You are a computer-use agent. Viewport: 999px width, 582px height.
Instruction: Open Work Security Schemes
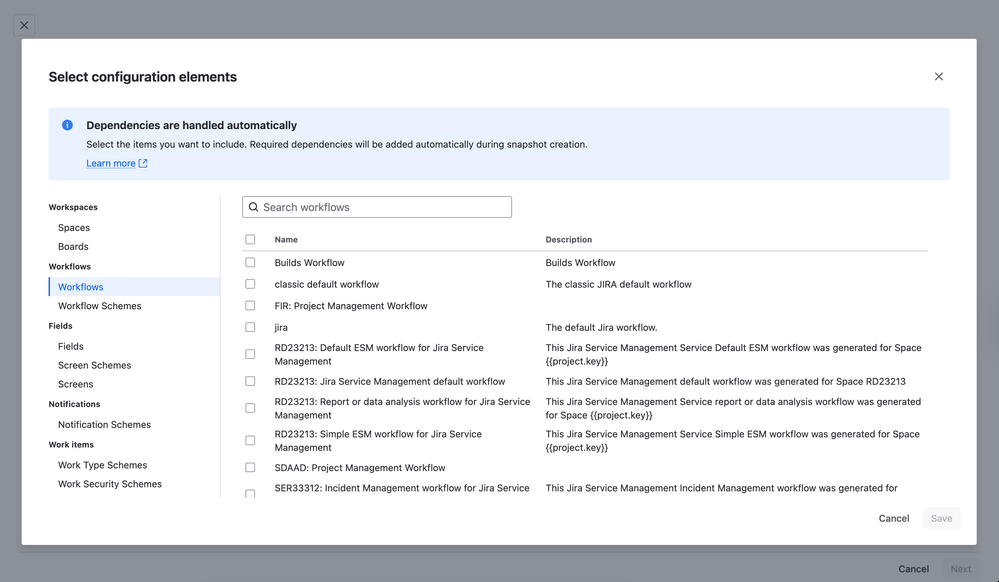pos(110,484)
